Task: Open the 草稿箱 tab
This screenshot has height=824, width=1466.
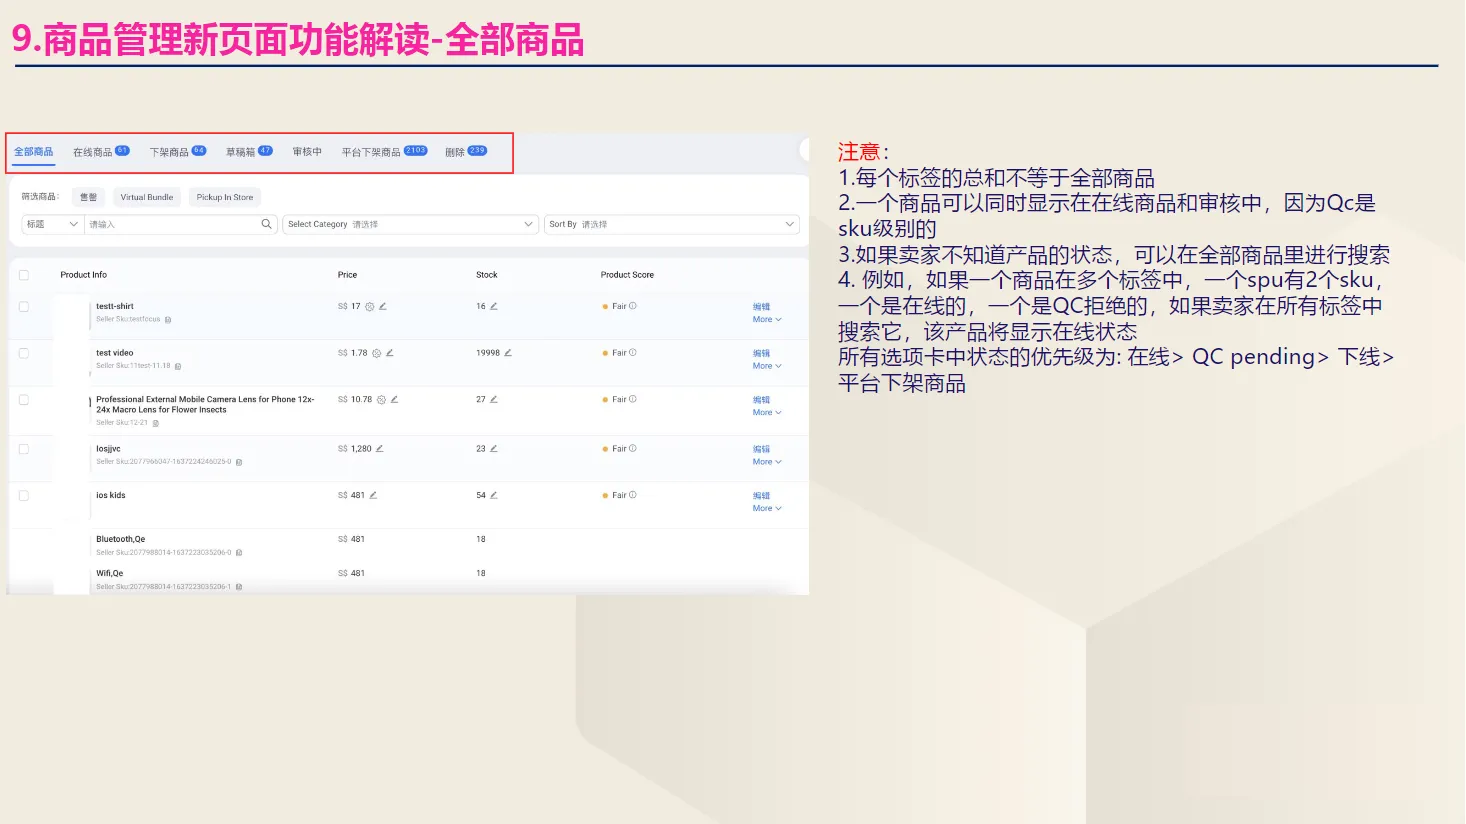Action: 243,151
